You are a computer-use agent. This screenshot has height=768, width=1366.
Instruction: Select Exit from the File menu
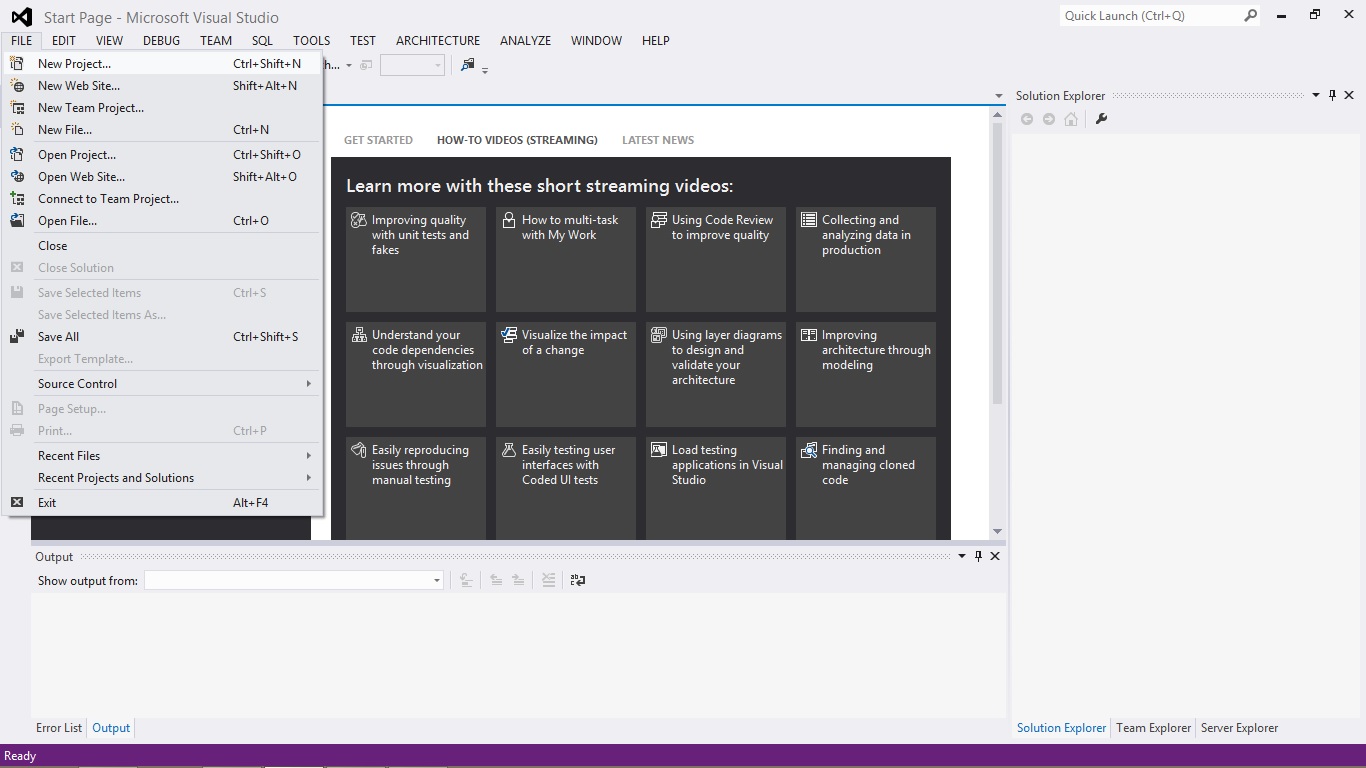(162, 502)
